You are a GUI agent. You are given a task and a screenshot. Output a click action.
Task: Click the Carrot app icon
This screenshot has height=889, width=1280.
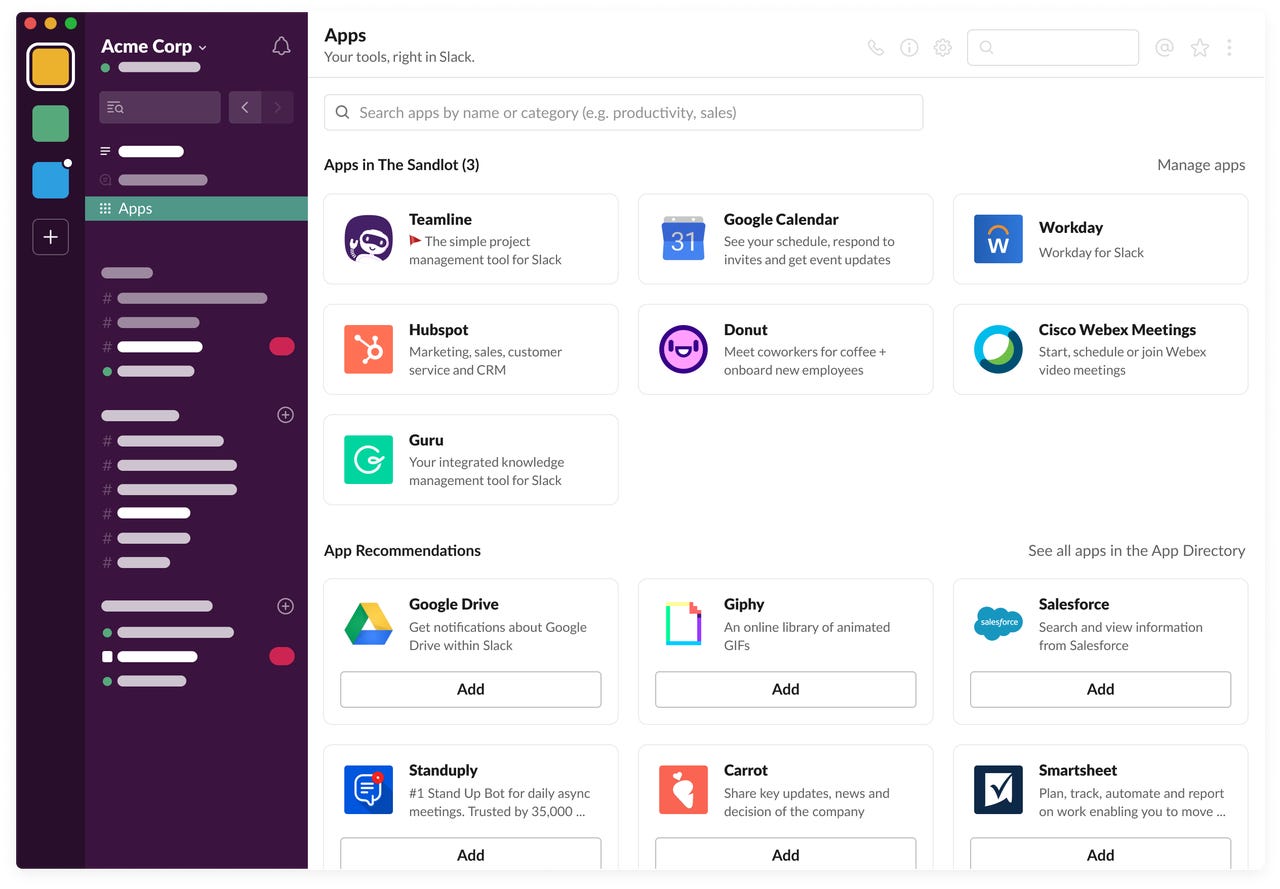click(x=683, y=790)
